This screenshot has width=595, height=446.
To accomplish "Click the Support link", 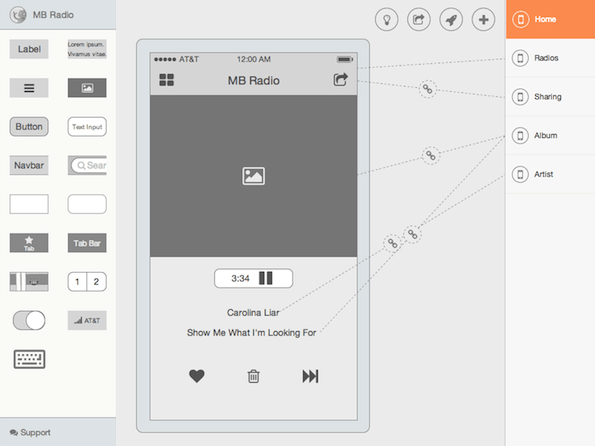I will pyautogui.click(x=30, y=432).
